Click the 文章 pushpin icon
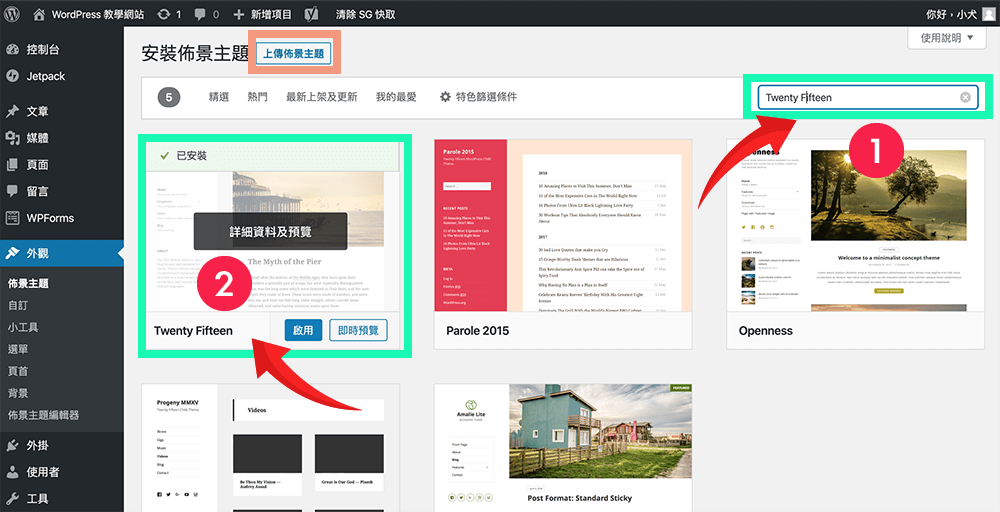 [x=12, y=112]
